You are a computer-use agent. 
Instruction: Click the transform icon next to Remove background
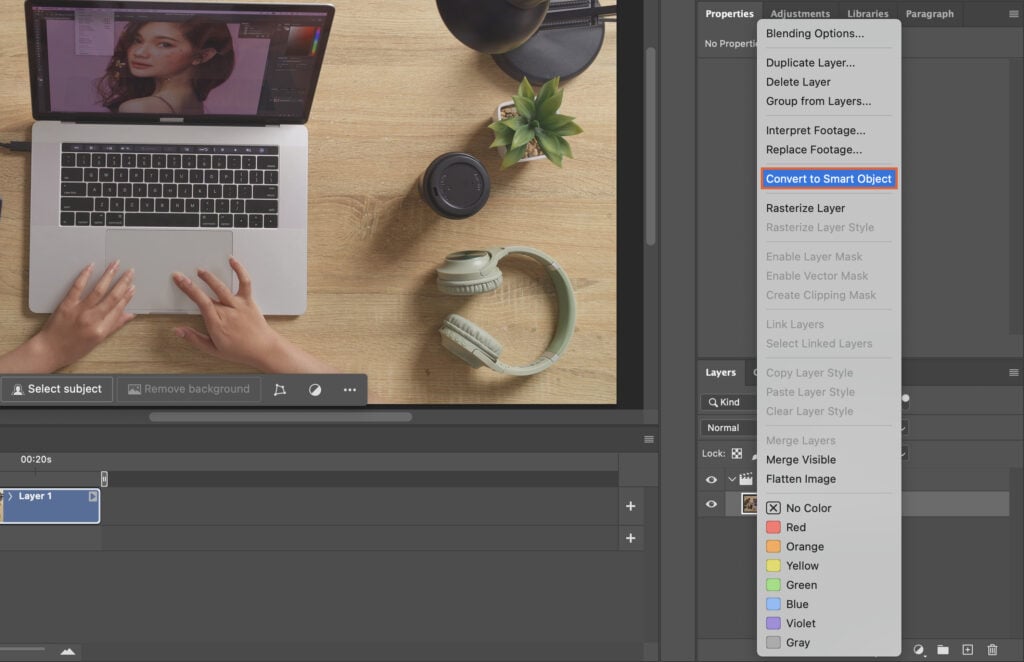tap(282, 389)
